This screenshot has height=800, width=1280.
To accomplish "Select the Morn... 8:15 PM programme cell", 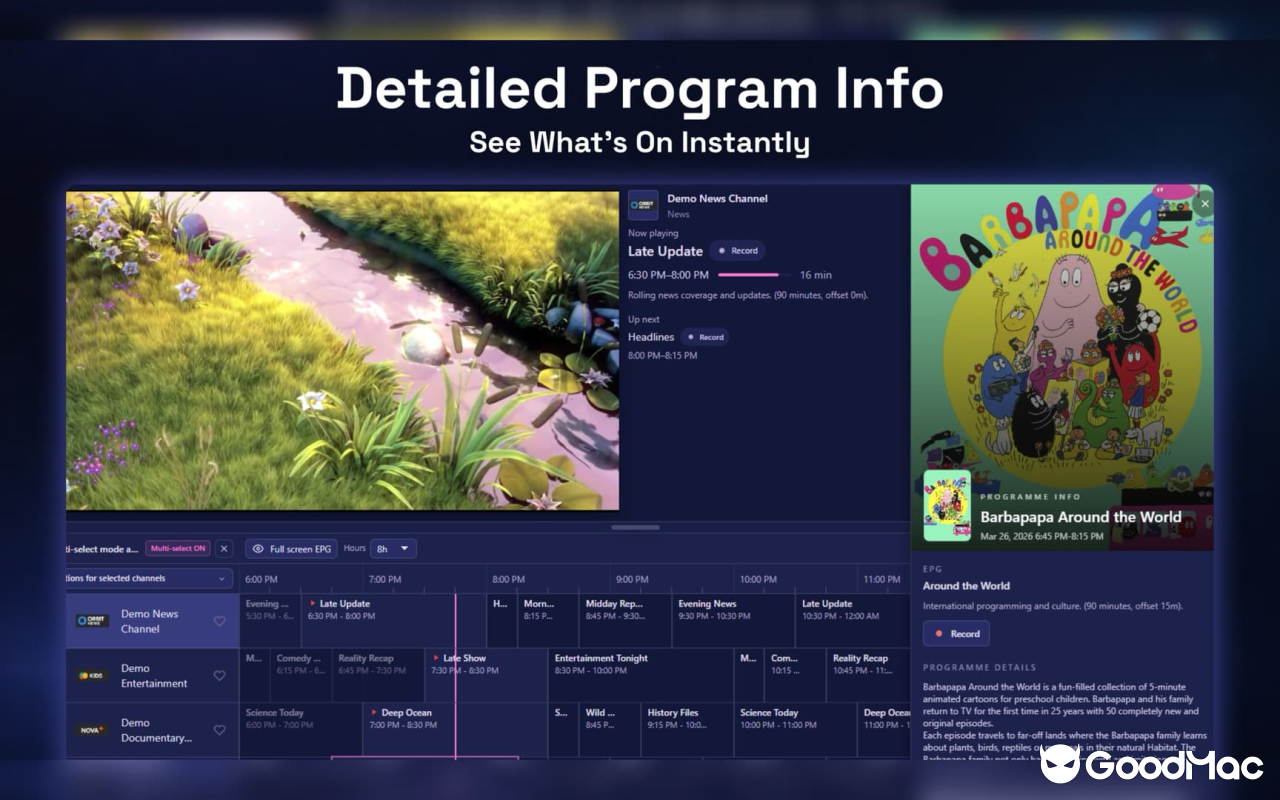I will pyautogui.click(x=548, y=621).
